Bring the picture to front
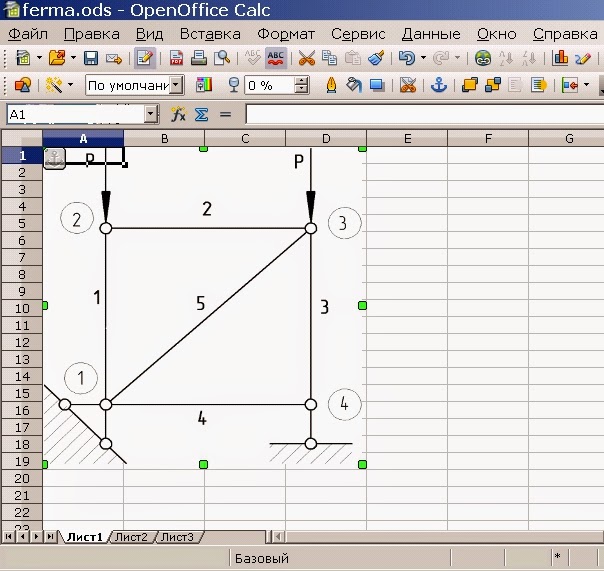Image resolution: width=604 pixels, height=571 pixels. 470,85
